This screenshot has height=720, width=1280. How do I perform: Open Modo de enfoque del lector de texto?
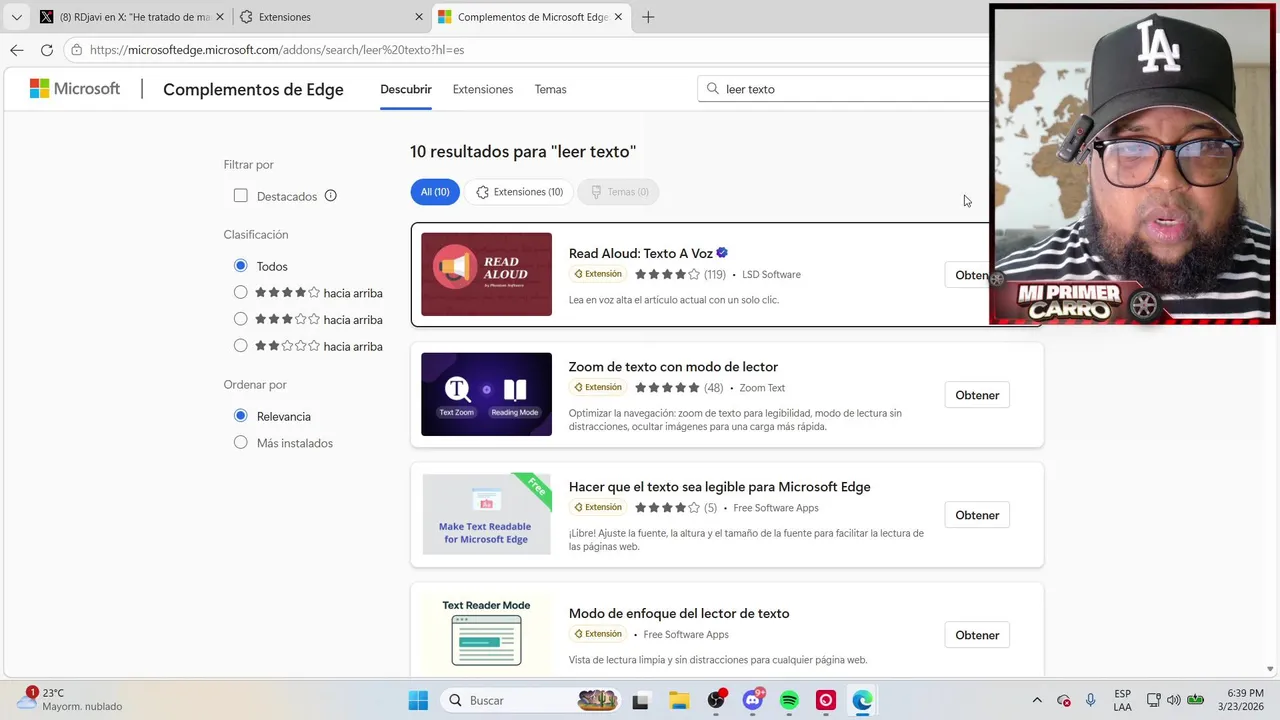[679, 614]
